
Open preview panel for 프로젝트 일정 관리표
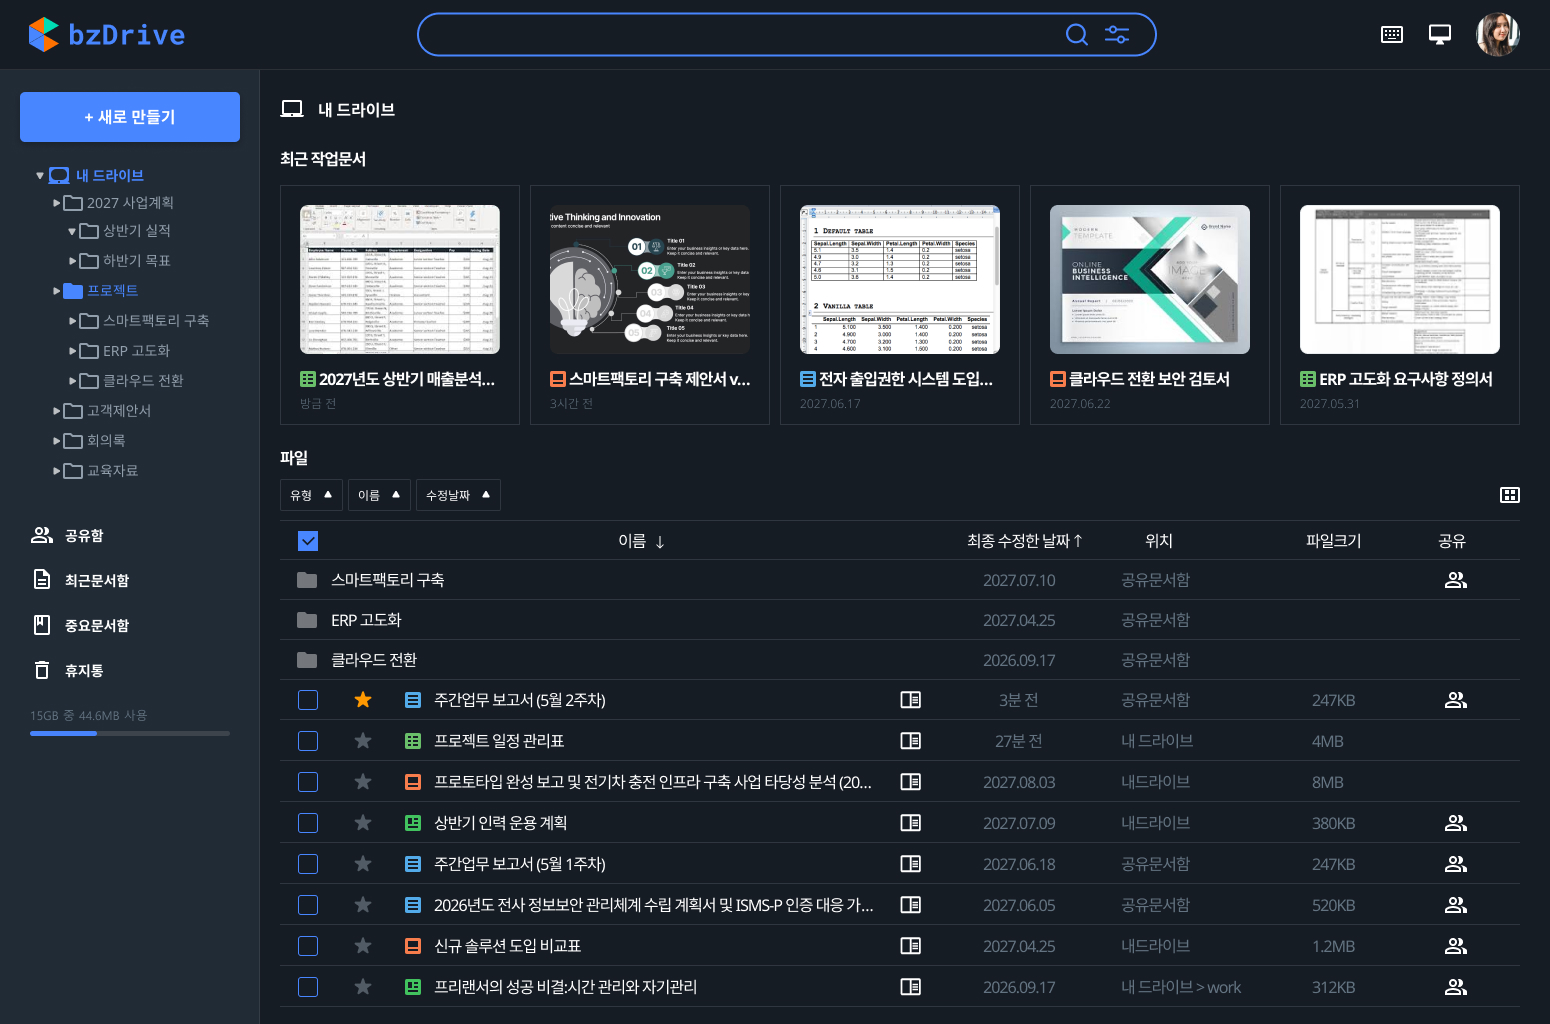pos(910,741)
